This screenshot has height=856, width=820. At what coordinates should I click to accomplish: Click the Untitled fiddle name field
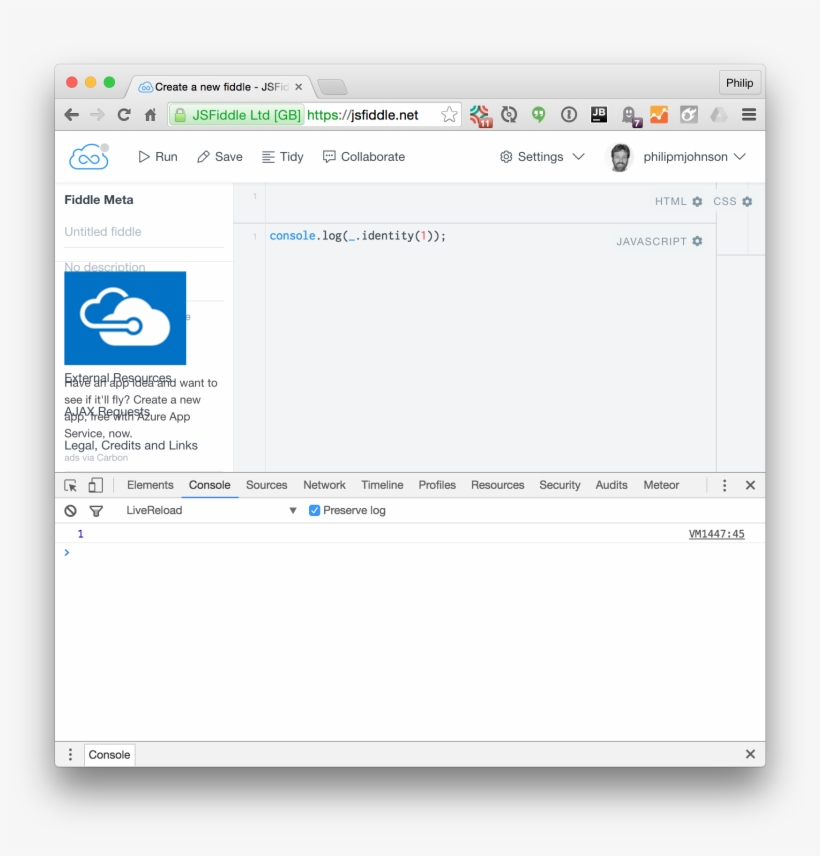(103, 231)
